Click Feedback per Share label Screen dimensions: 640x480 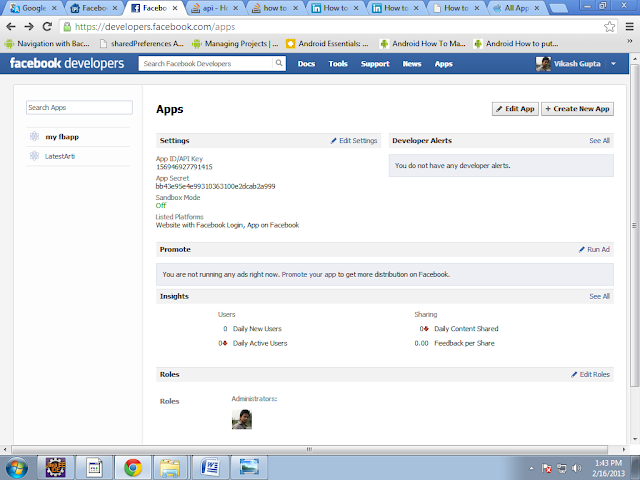click(464, 343)
